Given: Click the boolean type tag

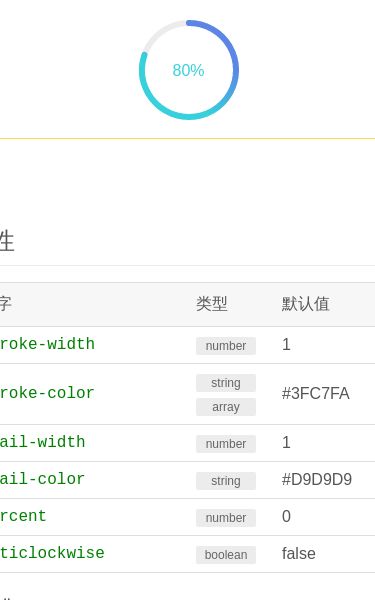Looking at the screenshot, I should tap(226, 555).
